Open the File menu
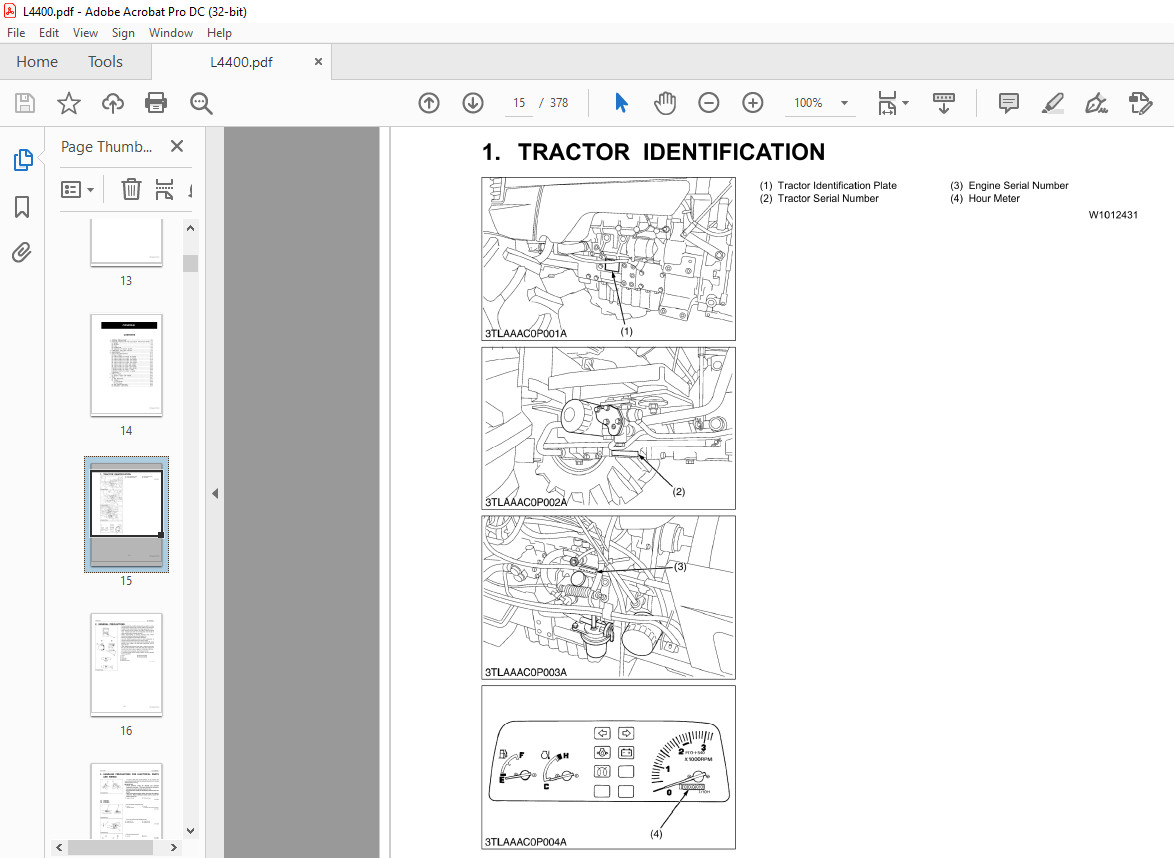This screenshot has width=1174, height=858. (16, 33)
